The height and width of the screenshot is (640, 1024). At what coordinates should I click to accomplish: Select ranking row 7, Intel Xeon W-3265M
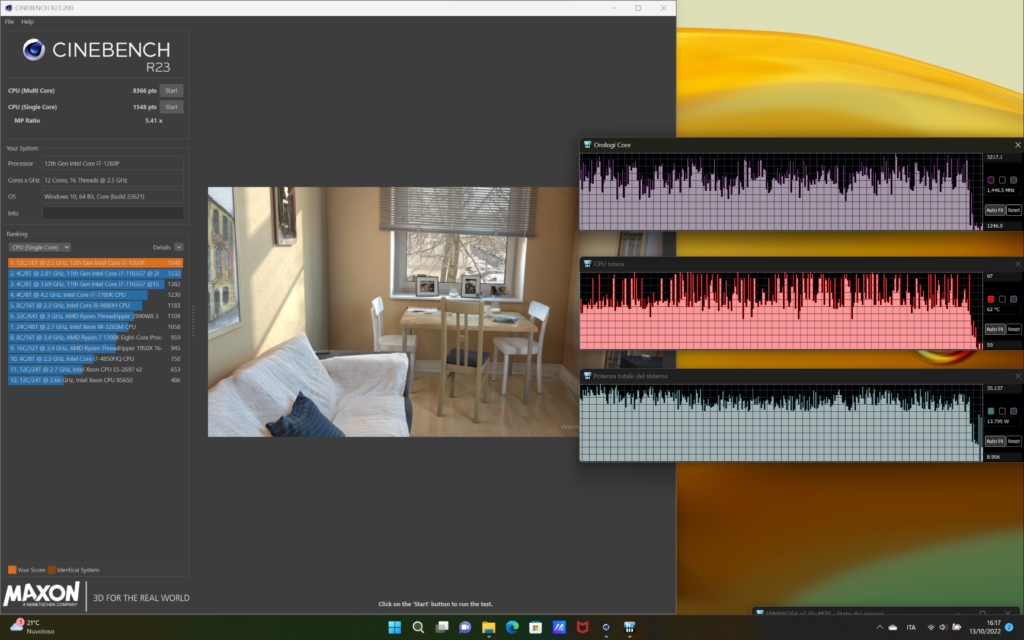click(x=95, y=327)
